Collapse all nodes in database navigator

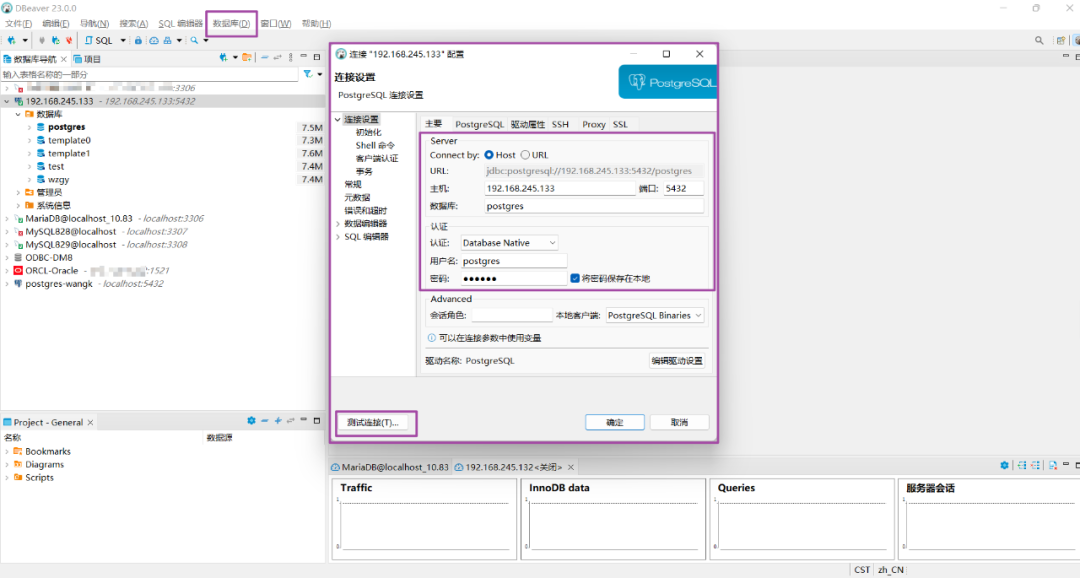point(264,58)
